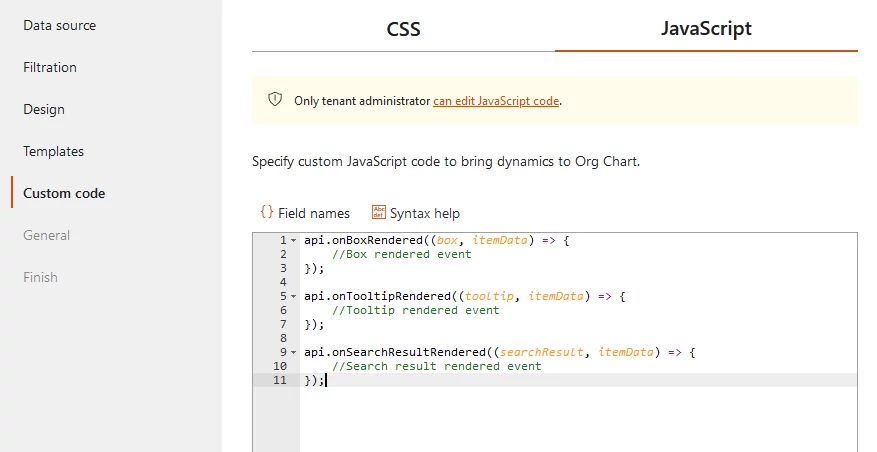877x452 pixels.
Task: Click the //Box rendered event comment
Action: [x=402, y=255]
